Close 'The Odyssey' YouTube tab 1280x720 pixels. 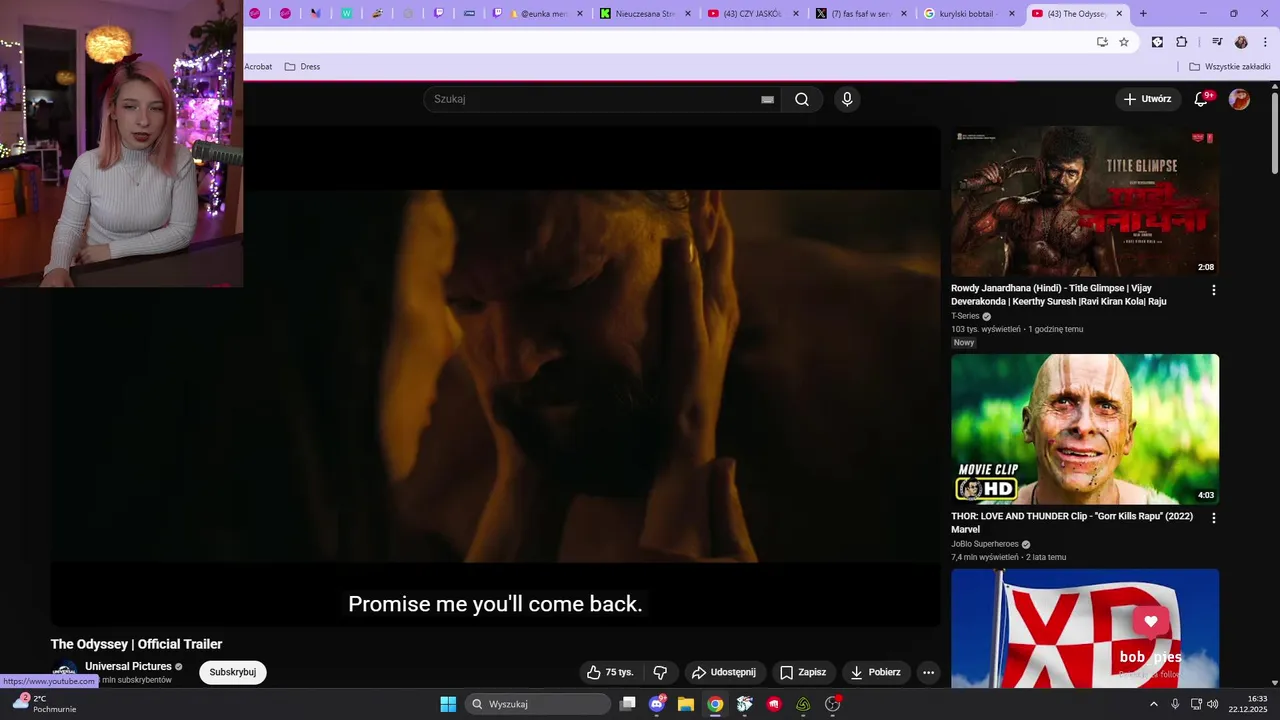tap(1119, 14)
